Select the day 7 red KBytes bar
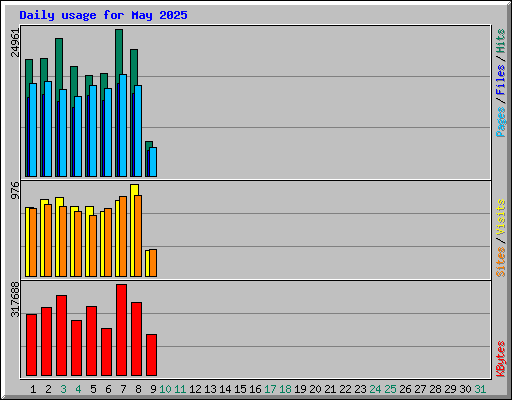Viewport: 512px width, 400px height. click(x=121, y=330)
